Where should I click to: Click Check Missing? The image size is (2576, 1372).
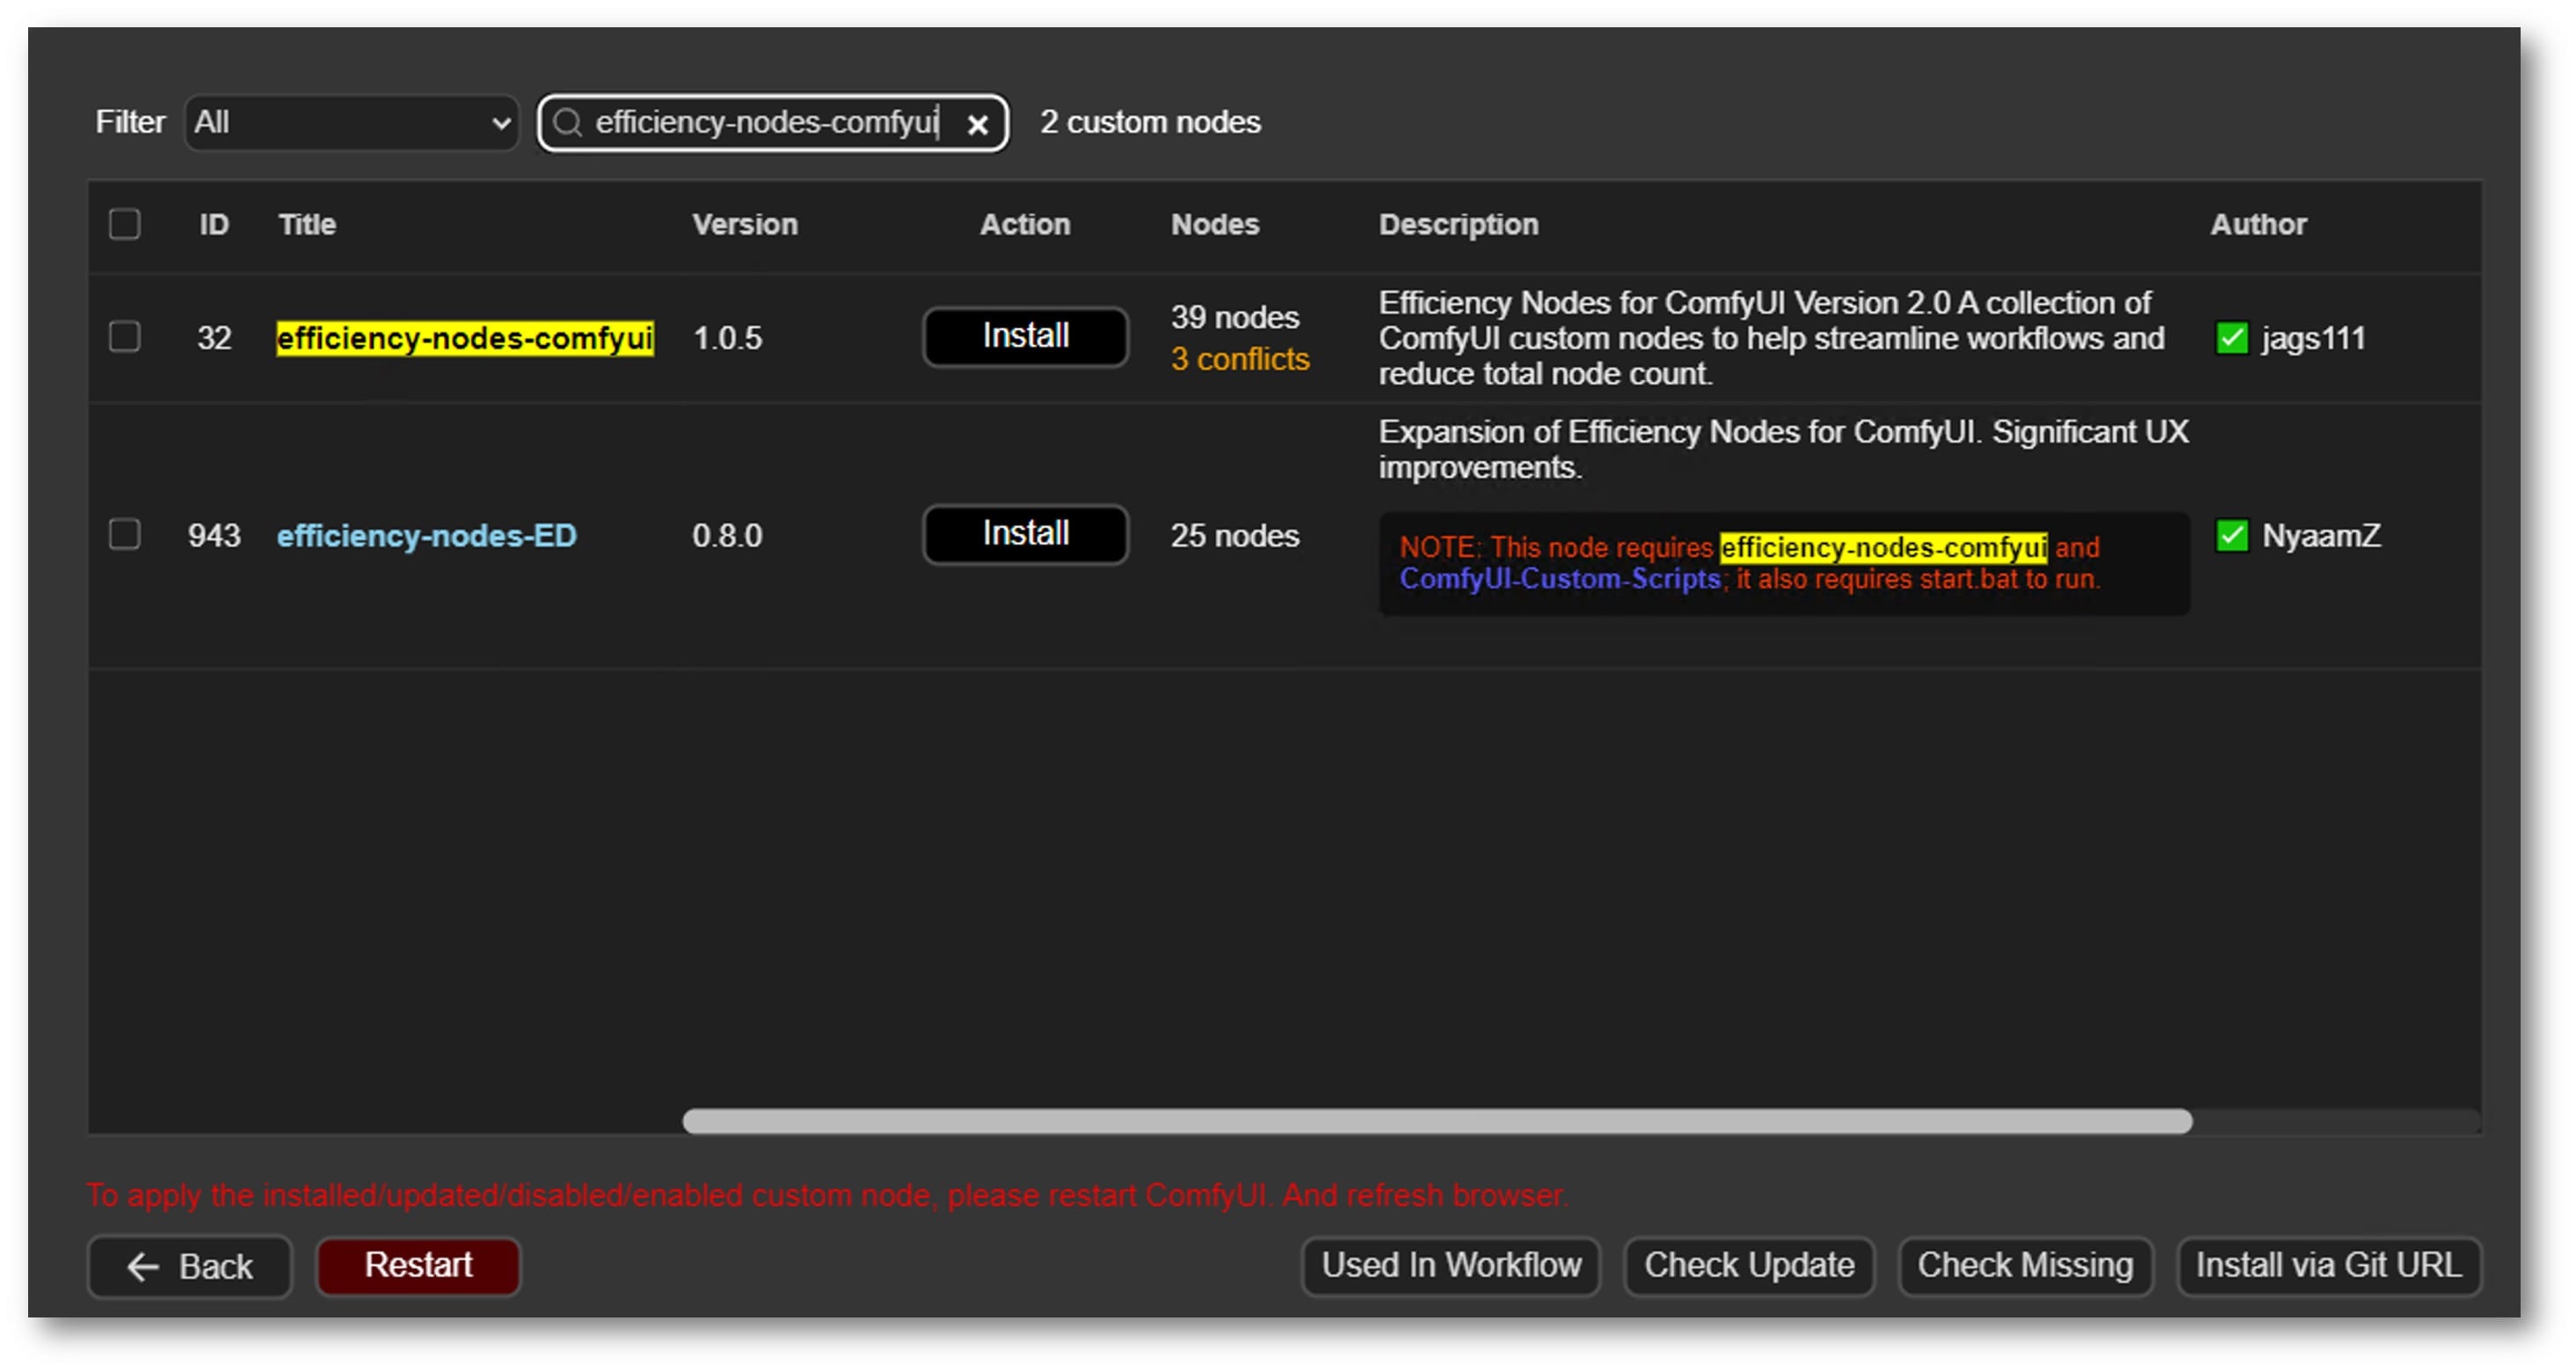click(2025, 1266)
